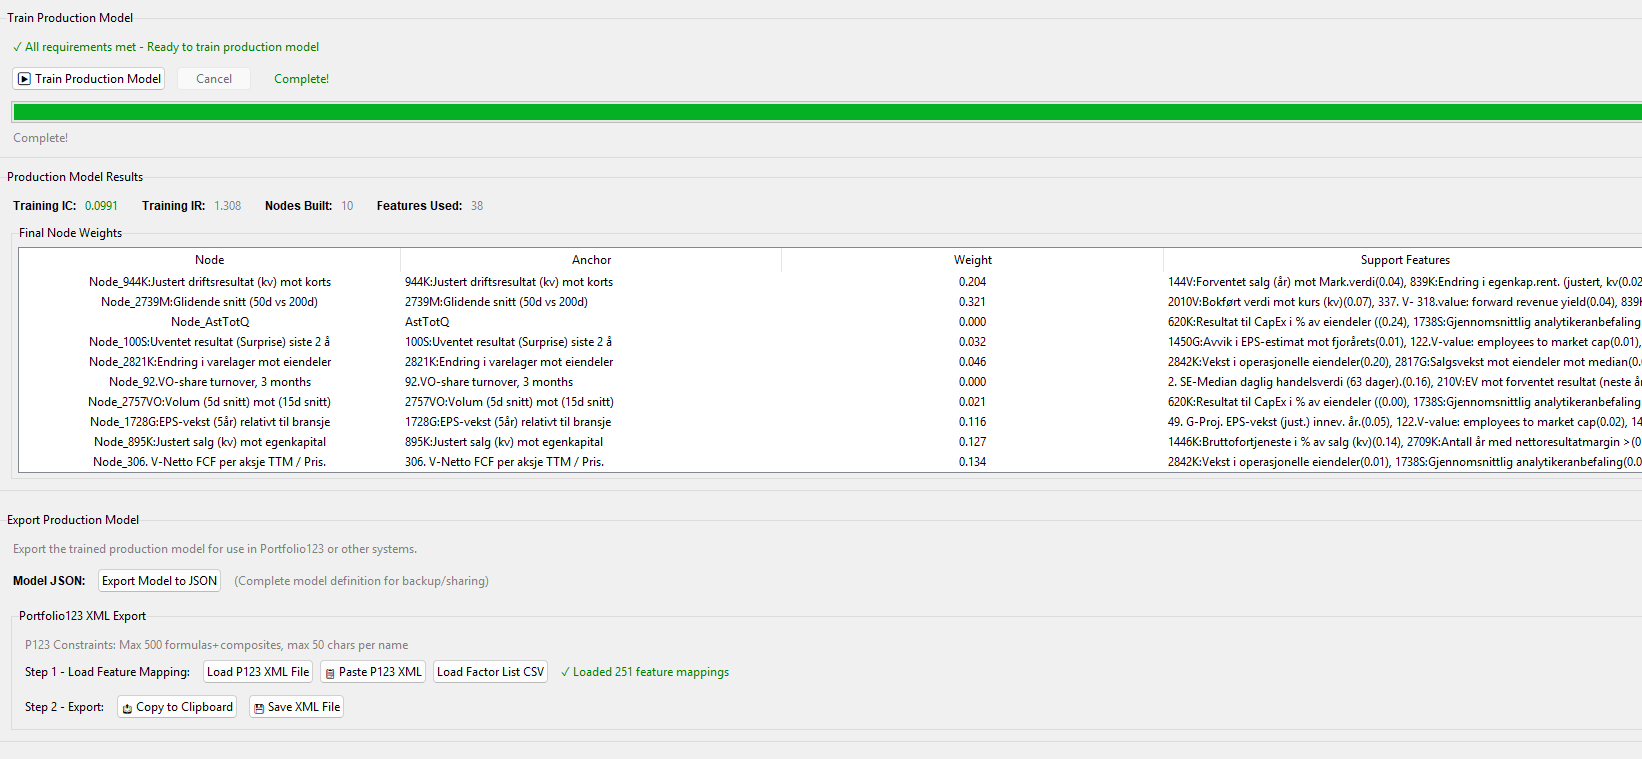Select the Node_895K Justert salg row
The image size is (1642, 759).
[210, 442]
